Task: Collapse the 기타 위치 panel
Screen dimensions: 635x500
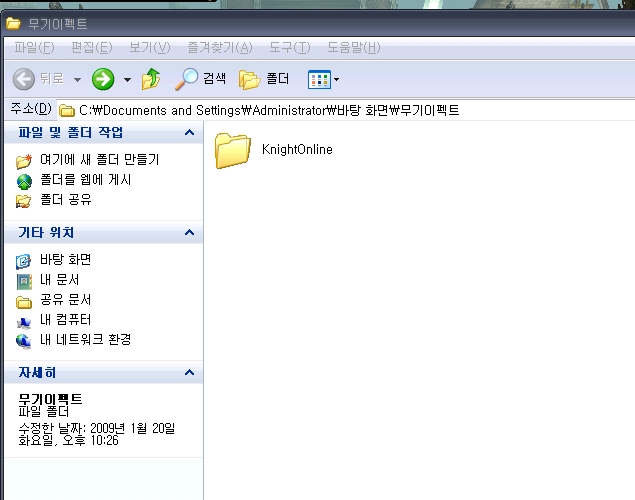Action: pyautogui.click(x=189, y=232)
